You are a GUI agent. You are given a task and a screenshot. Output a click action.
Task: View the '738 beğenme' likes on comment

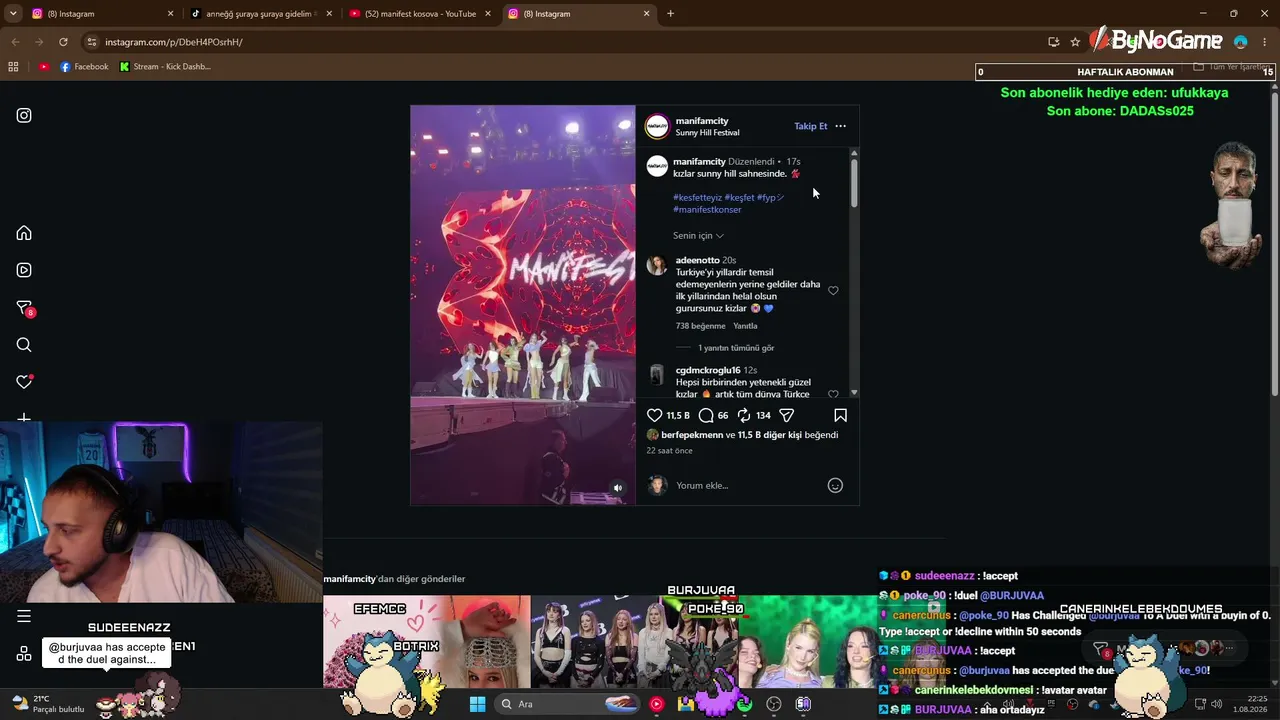(700, 326)
